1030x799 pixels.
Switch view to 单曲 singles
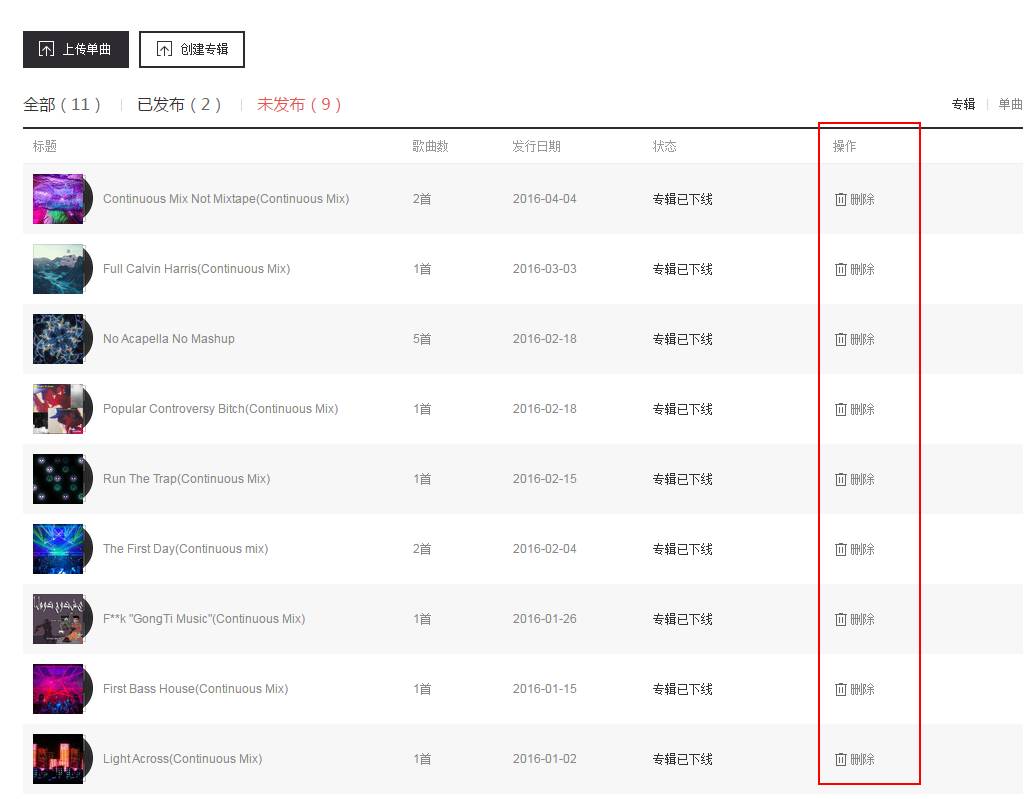click(x=1010, y=104)
